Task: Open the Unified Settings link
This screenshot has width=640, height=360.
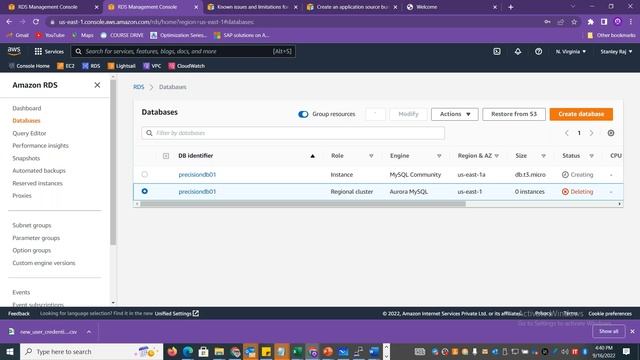Action: pyautogui.click(x=176, y=313)
